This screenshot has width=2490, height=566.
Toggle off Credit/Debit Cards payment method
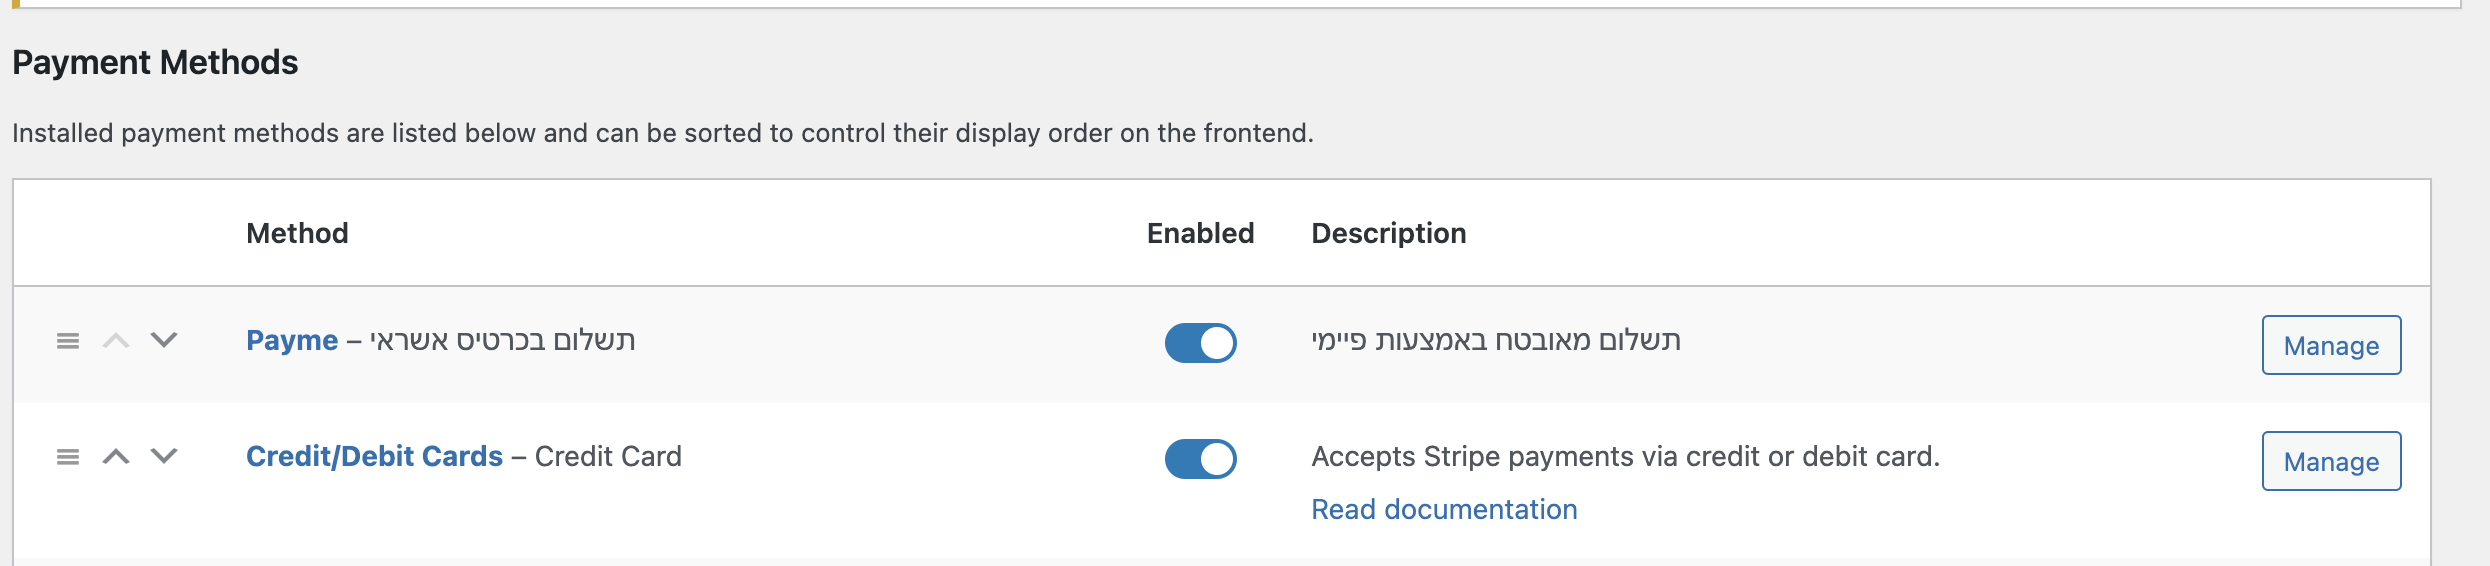coord(1200,459)
